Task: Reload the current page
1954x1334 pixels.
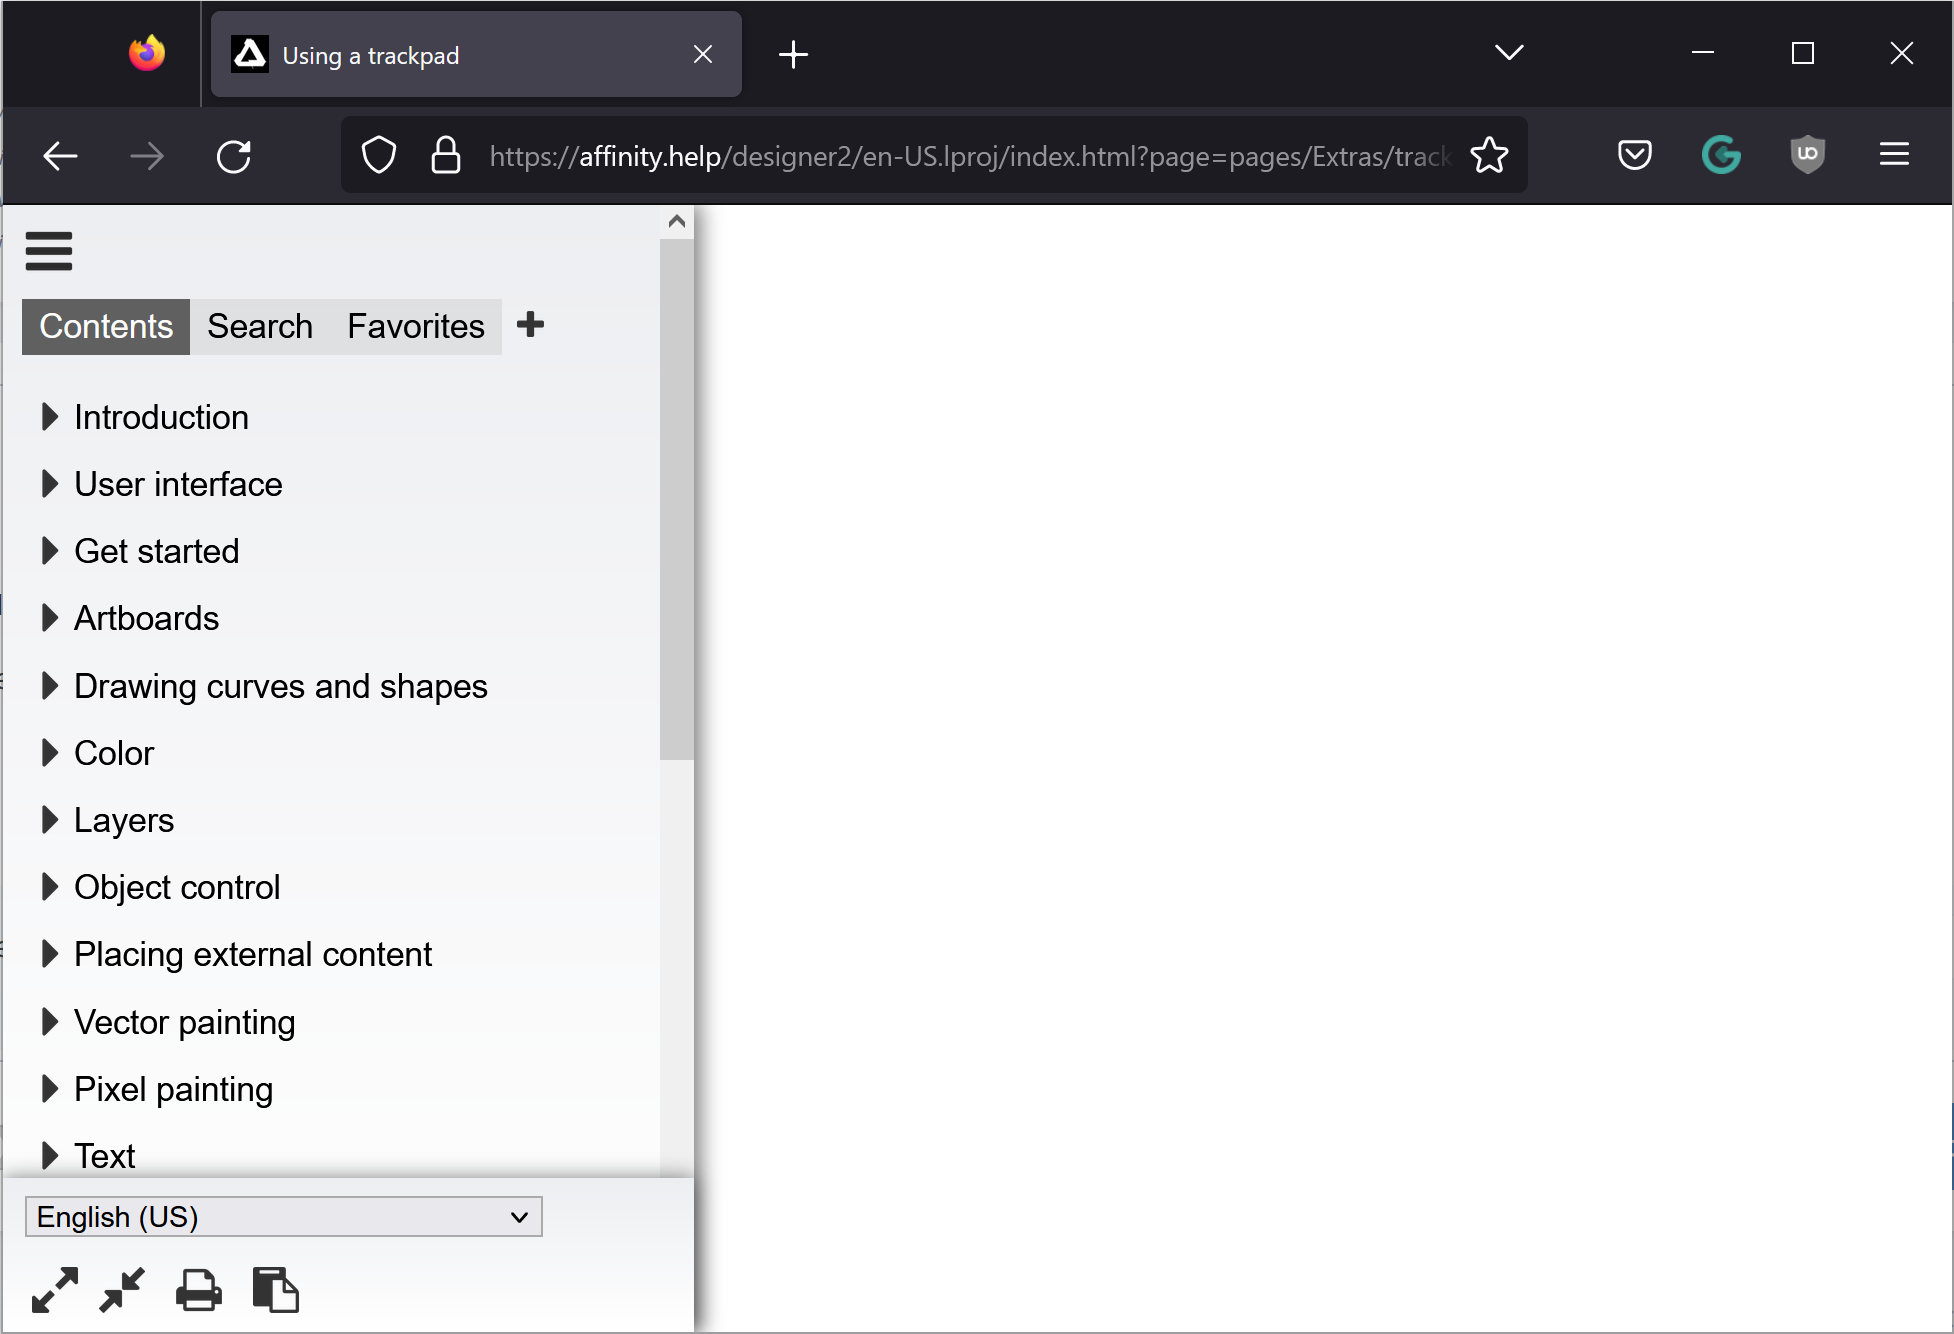Action: click(234, 156)
